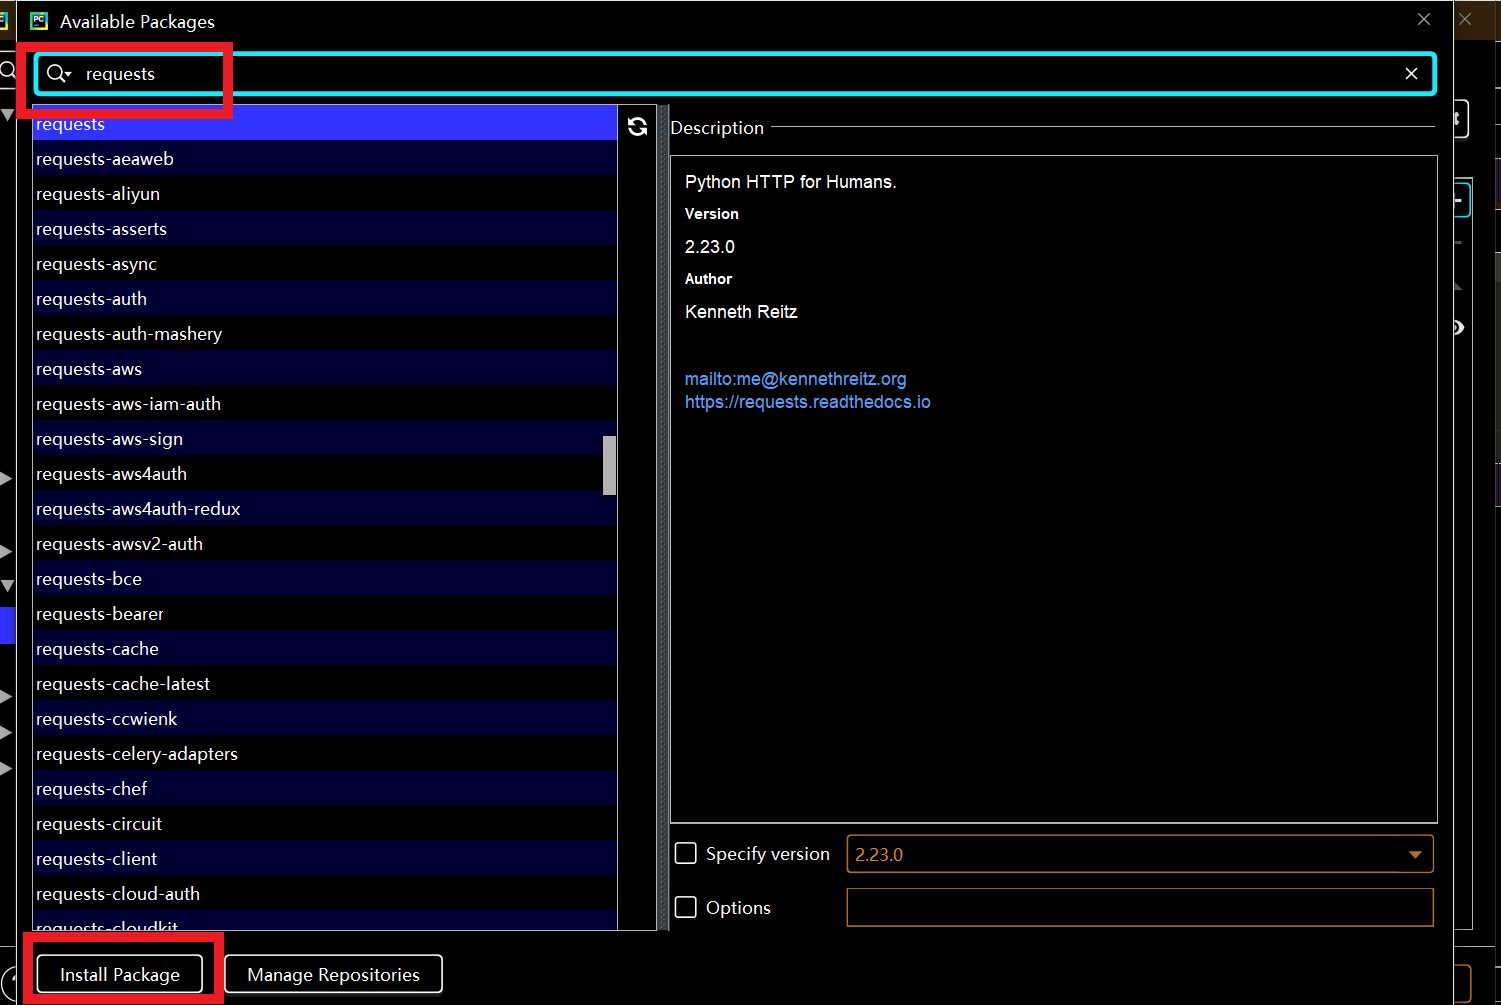The image size is (1501, 1005).
Task: Select requests-aws4auth-redux in the list
Action: click(x=325, y=509)
